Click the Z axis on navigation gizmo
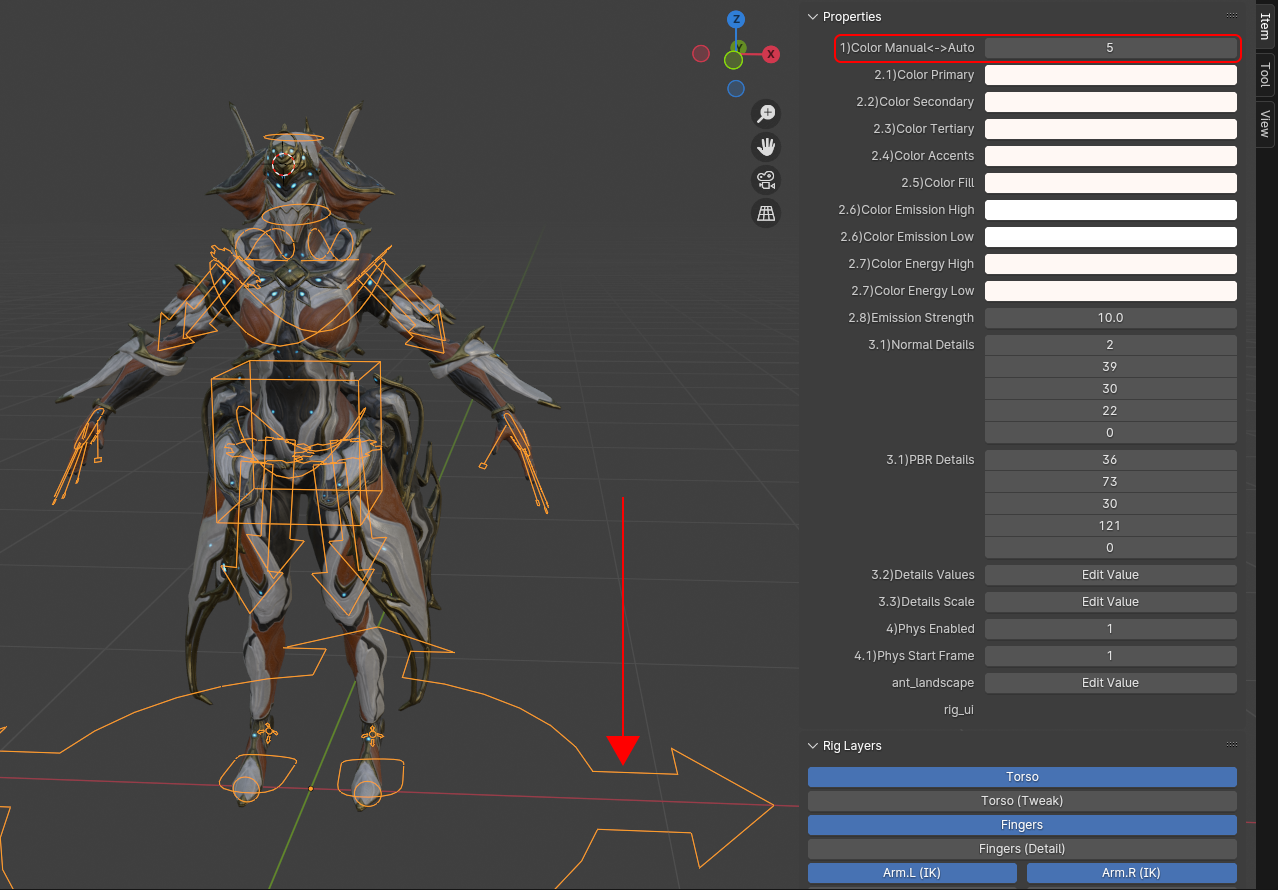This screenshot has width=1278, height=890. (736, 19)
